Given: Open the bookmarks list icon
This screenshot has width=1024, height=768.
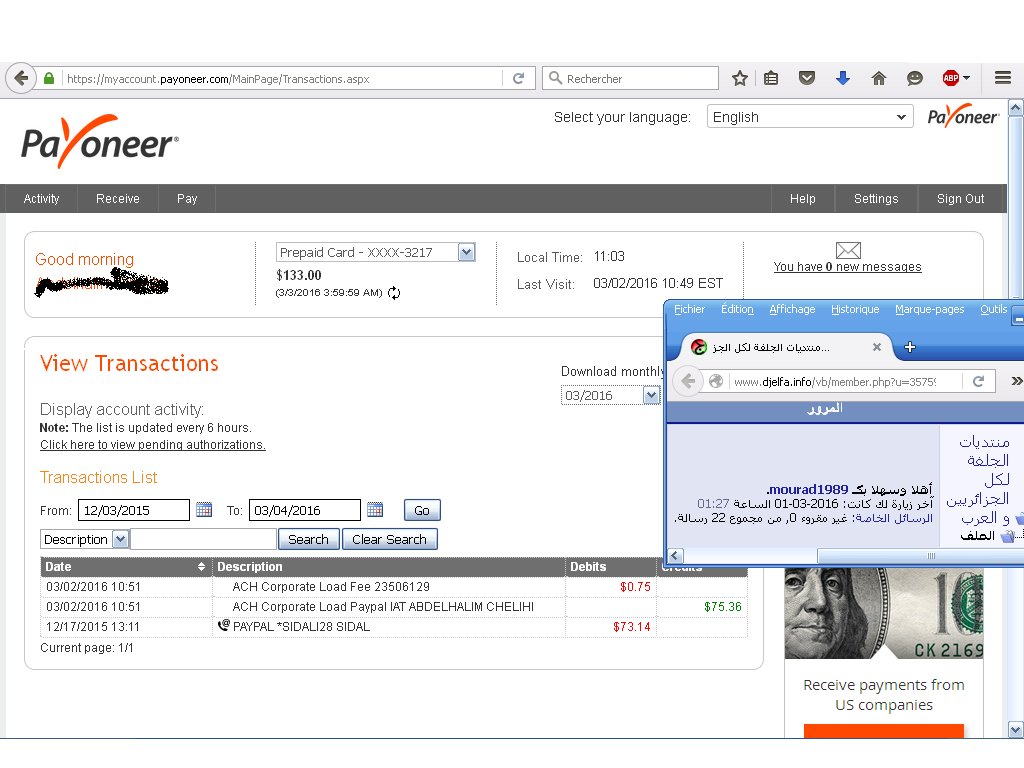Looking at the screenshot, I should coord(771,78).
